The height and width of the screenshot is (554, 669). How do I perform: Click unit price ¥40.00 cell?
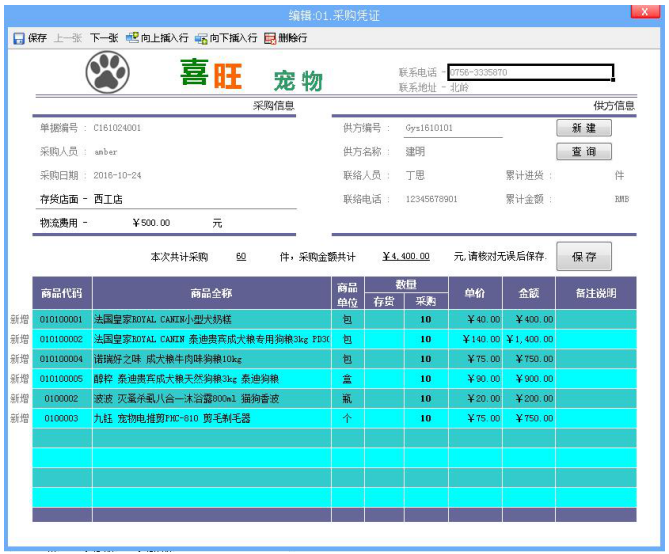pos(475,319)
